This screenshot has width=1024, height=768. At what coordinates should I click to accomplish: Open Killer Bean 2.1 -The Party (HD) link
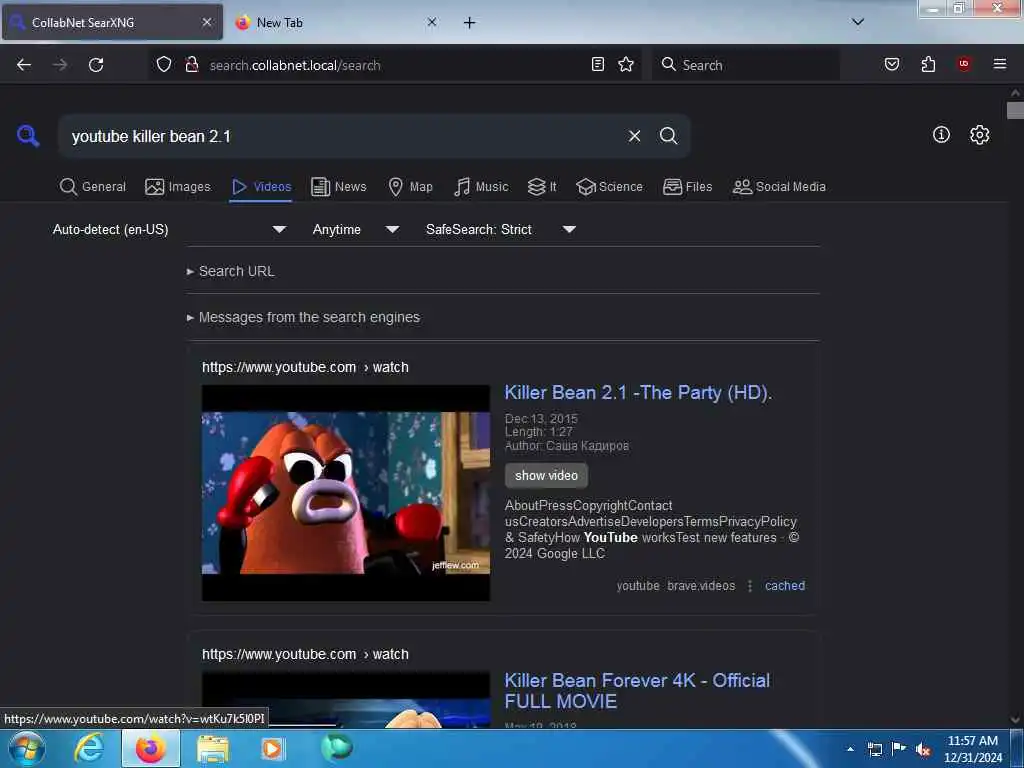638,392
